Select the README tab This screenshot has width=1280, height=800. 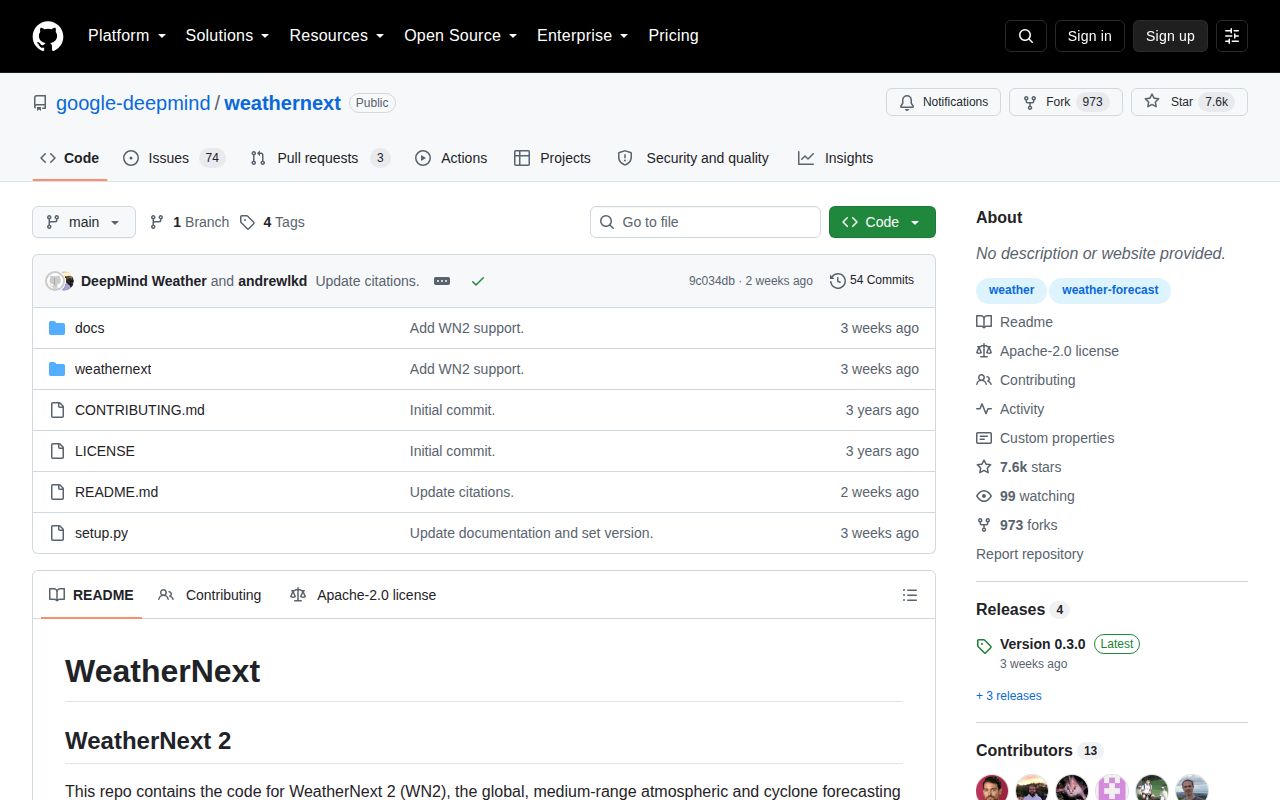point(91,595)
